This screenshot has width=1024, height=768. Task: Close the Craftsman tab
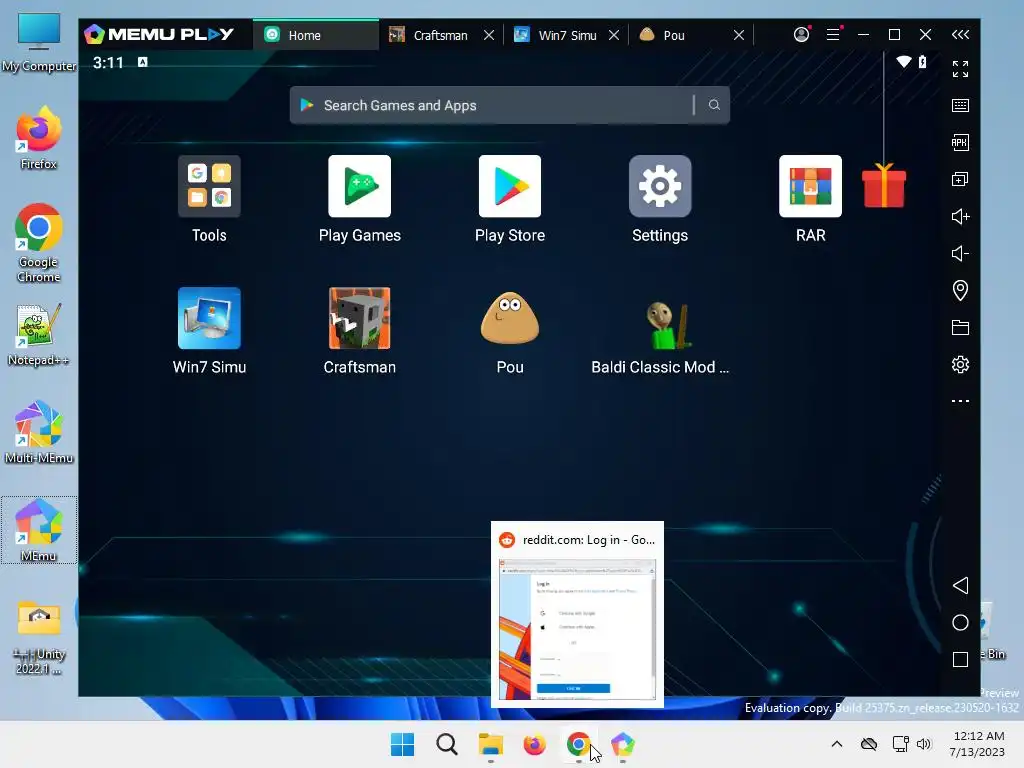point(488,35)
